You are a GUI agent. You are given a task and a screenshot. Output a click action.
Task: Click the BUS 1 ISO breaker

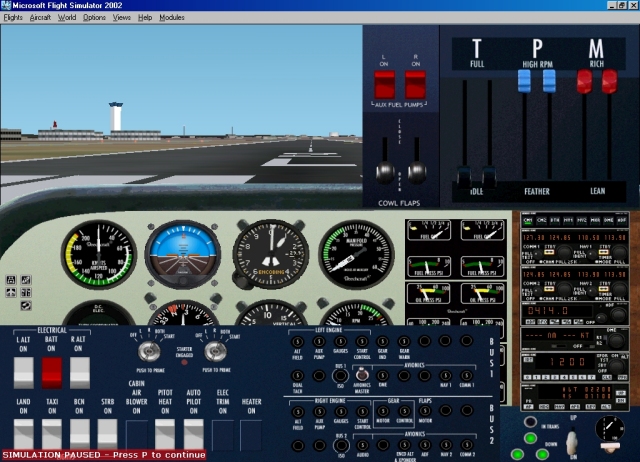coord(340,375)
